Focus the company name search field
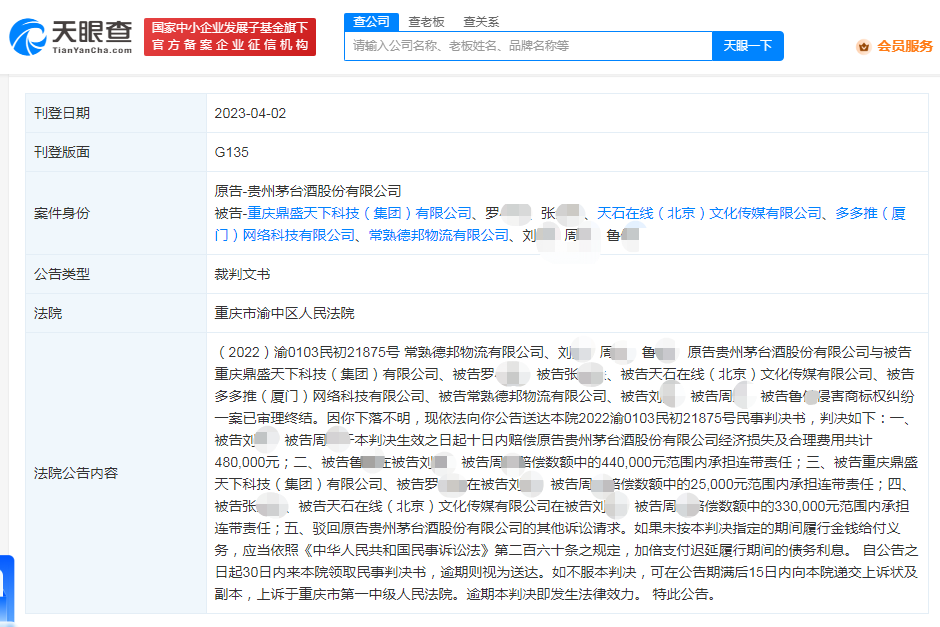 point(528,46)
